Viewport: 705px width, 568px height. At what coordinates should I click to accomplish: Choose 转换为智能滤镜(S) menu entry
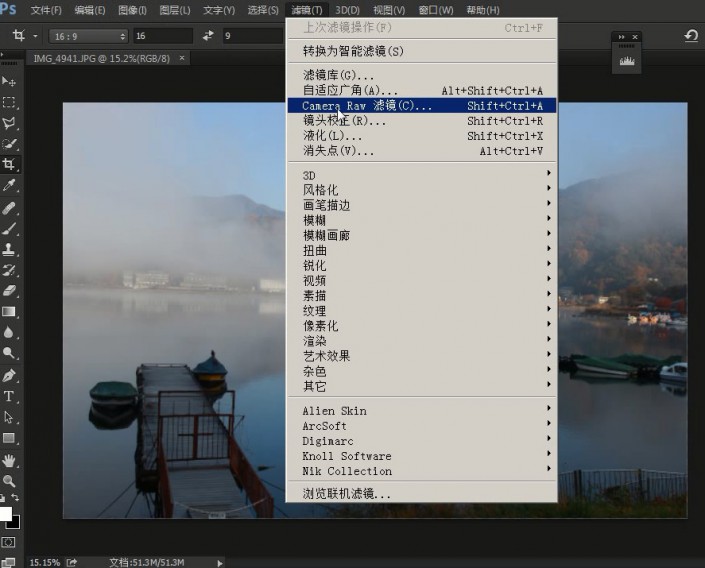[422, 51]
